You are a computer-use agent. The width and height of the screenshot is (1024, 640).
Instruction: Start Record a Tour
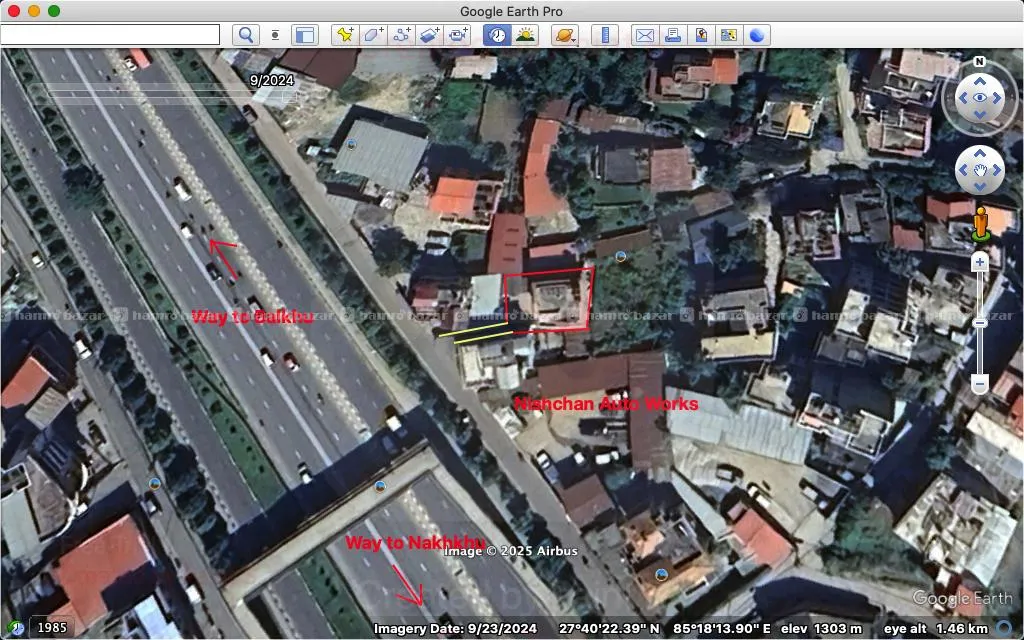pyautogui.click(x=457, y=34)
